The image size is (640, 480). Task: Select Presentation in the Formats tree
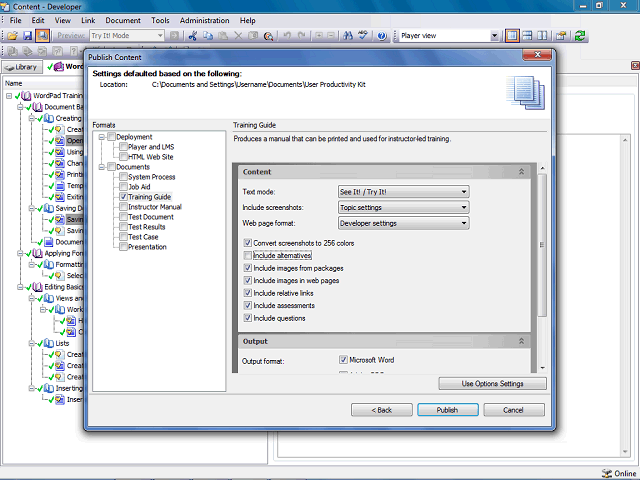tap(147, 247)
